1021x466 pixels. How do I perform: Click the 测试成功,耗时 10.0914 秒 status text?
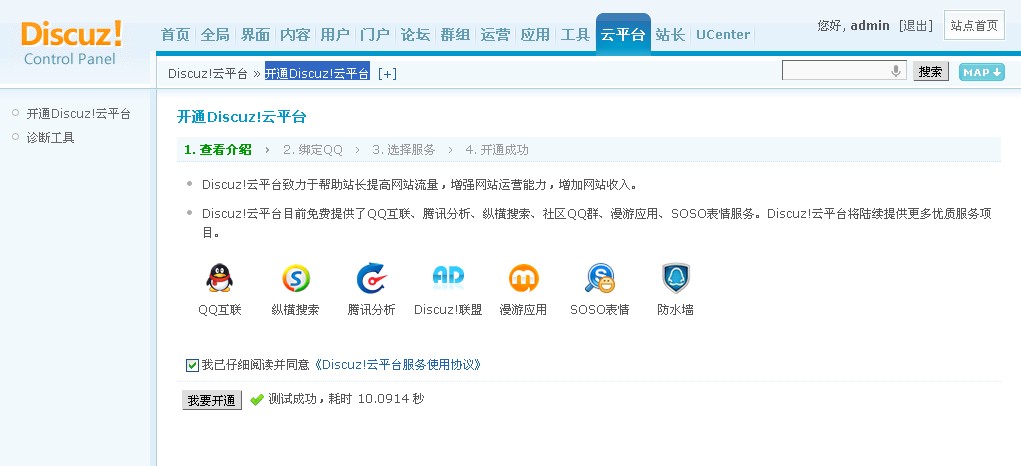346,398
